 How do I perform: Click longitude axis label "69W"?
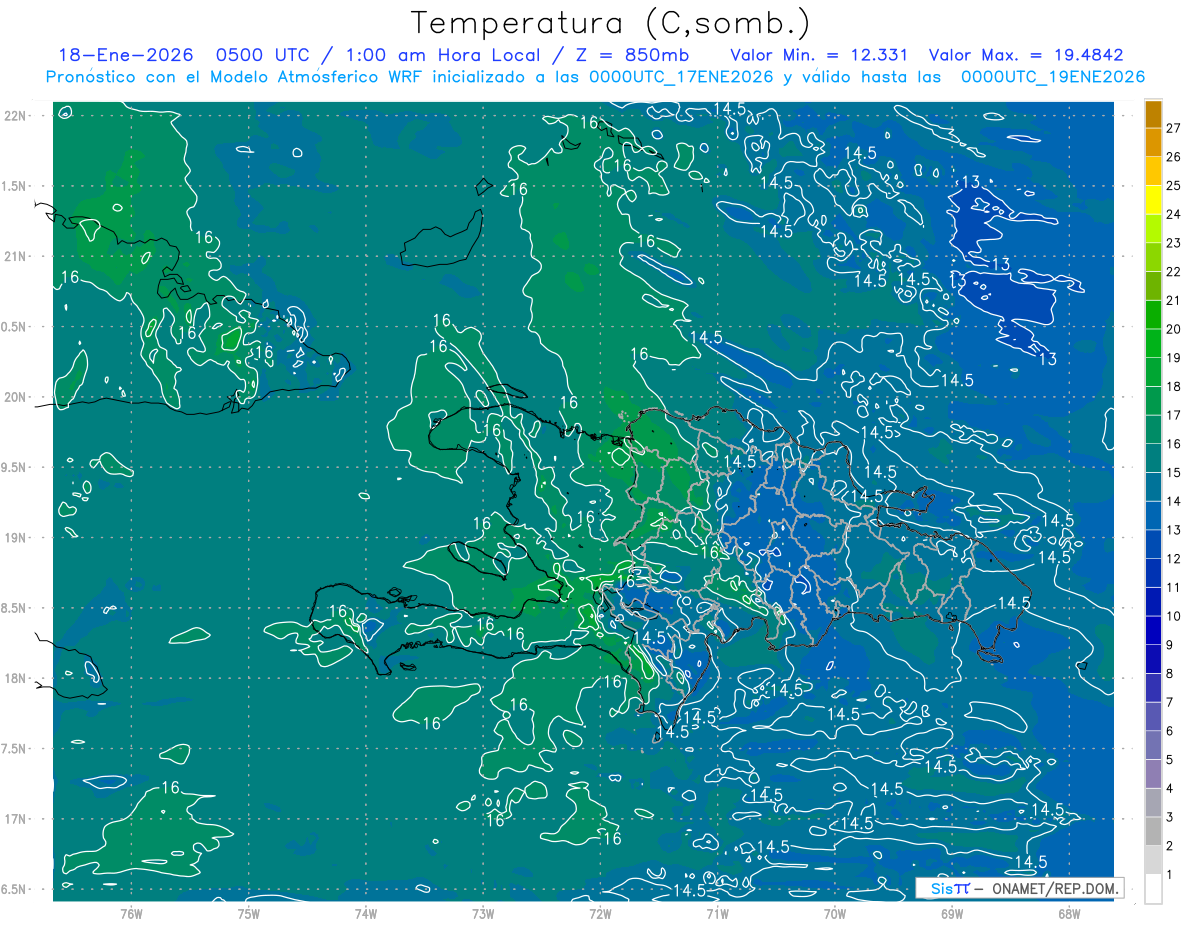click(x=952, y=914)
